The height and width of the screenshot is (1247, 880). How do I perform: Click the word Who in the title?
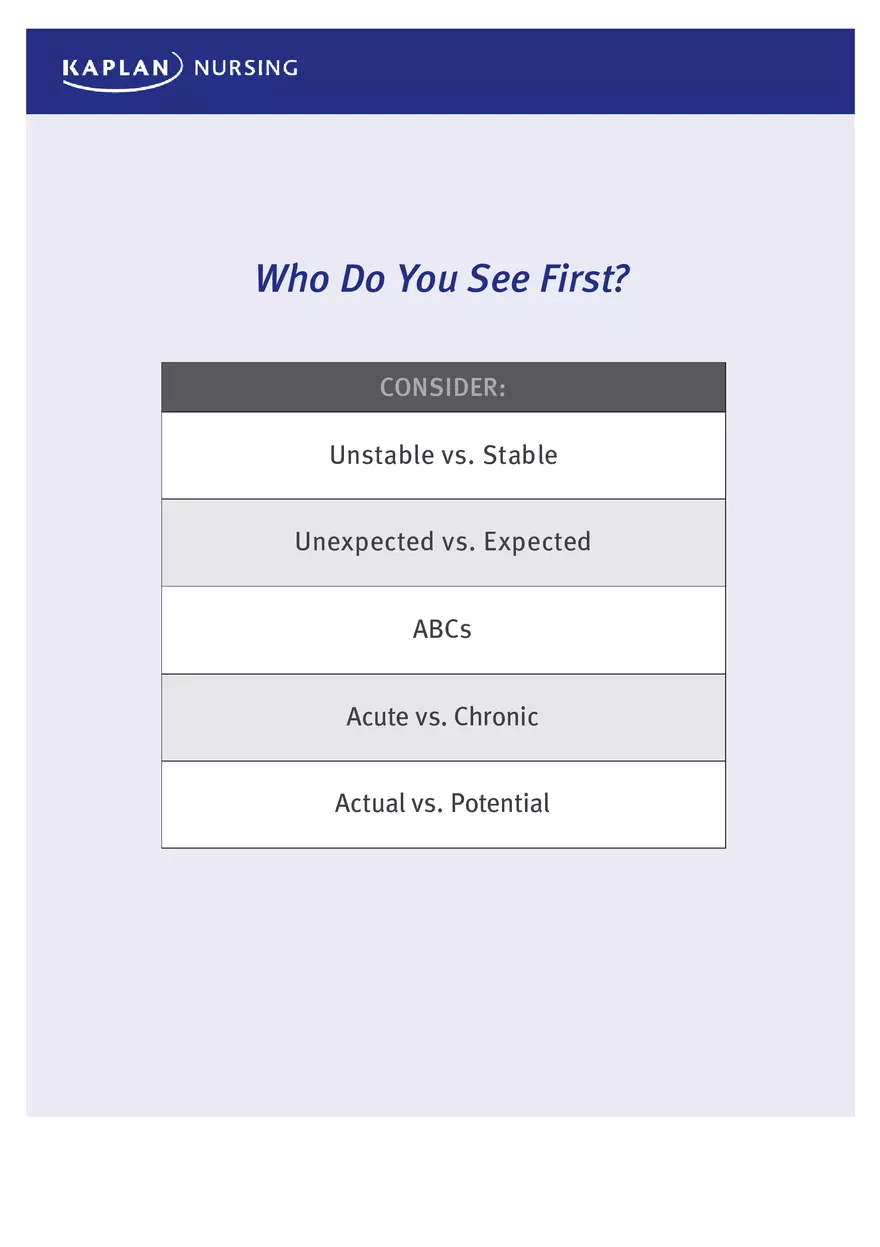click(292, 278)
